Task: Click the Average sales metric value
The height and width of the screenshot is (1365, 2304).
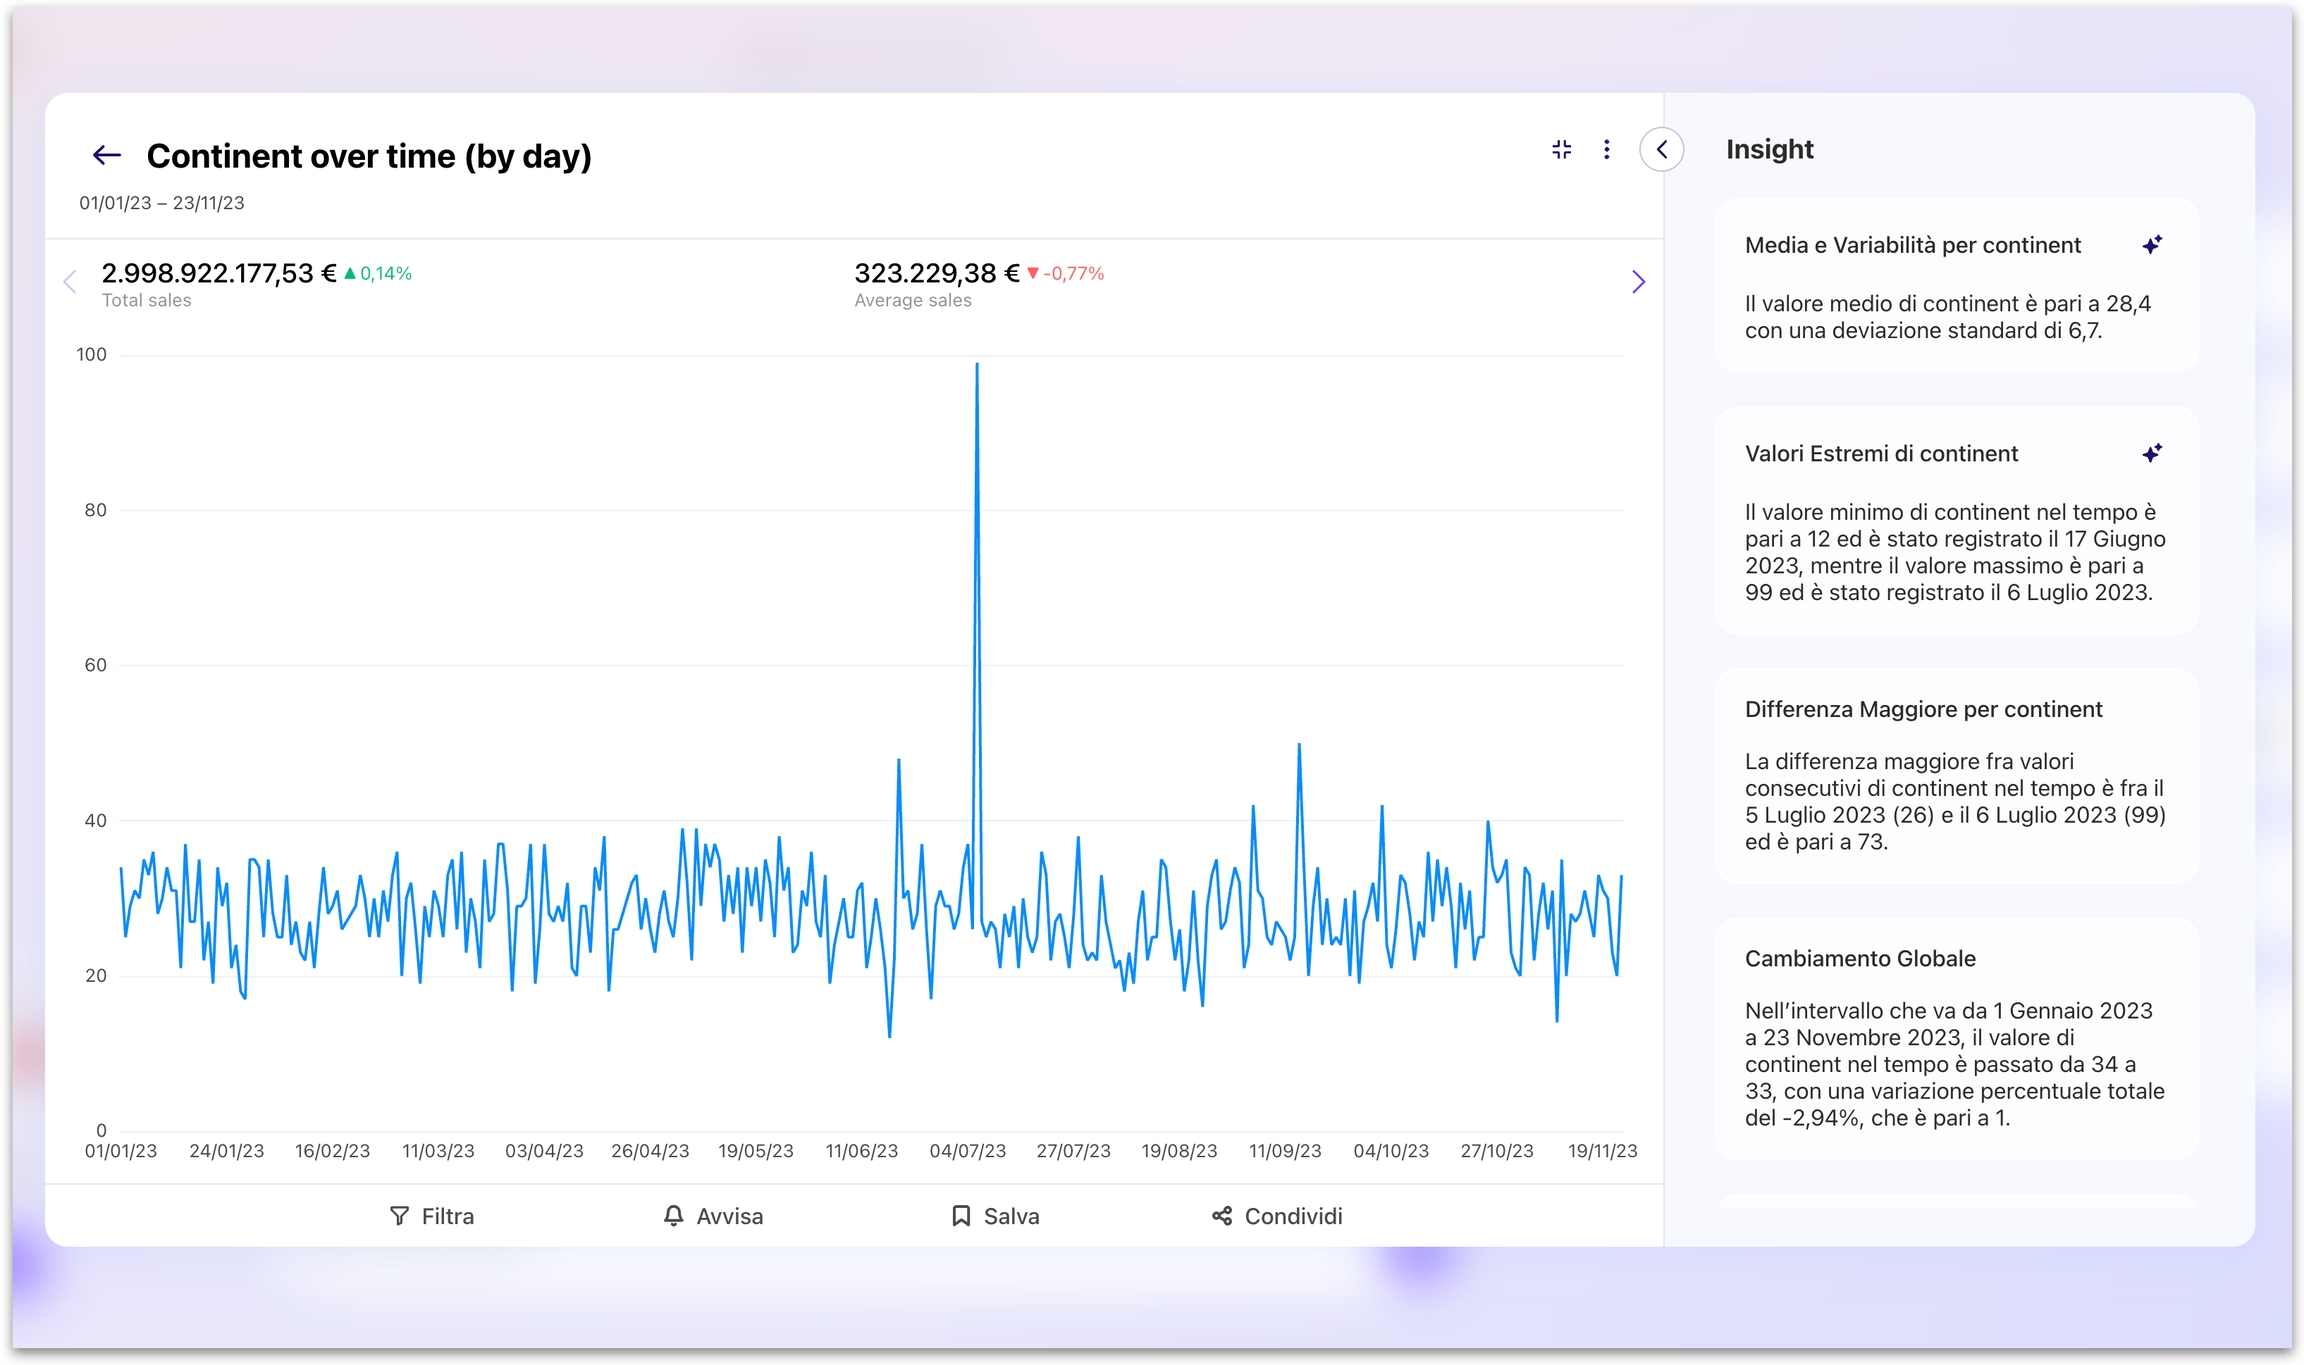Action: pyautogui.click(x=935, y=273)
